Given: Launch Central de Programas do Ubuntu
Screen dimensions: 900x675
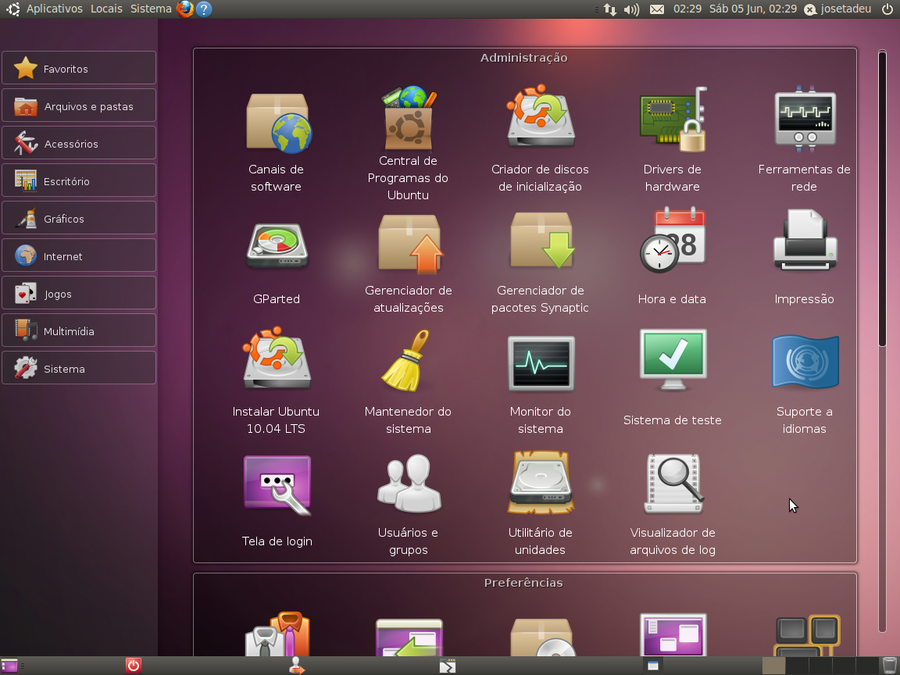Looking at the screenshot, I should [x=408, y=142].
